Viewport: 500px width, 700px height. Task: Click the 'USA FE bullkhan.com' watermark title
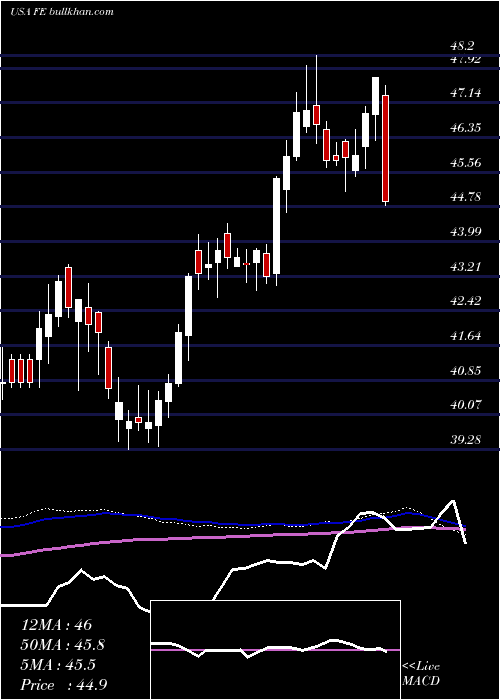(62, 11)
